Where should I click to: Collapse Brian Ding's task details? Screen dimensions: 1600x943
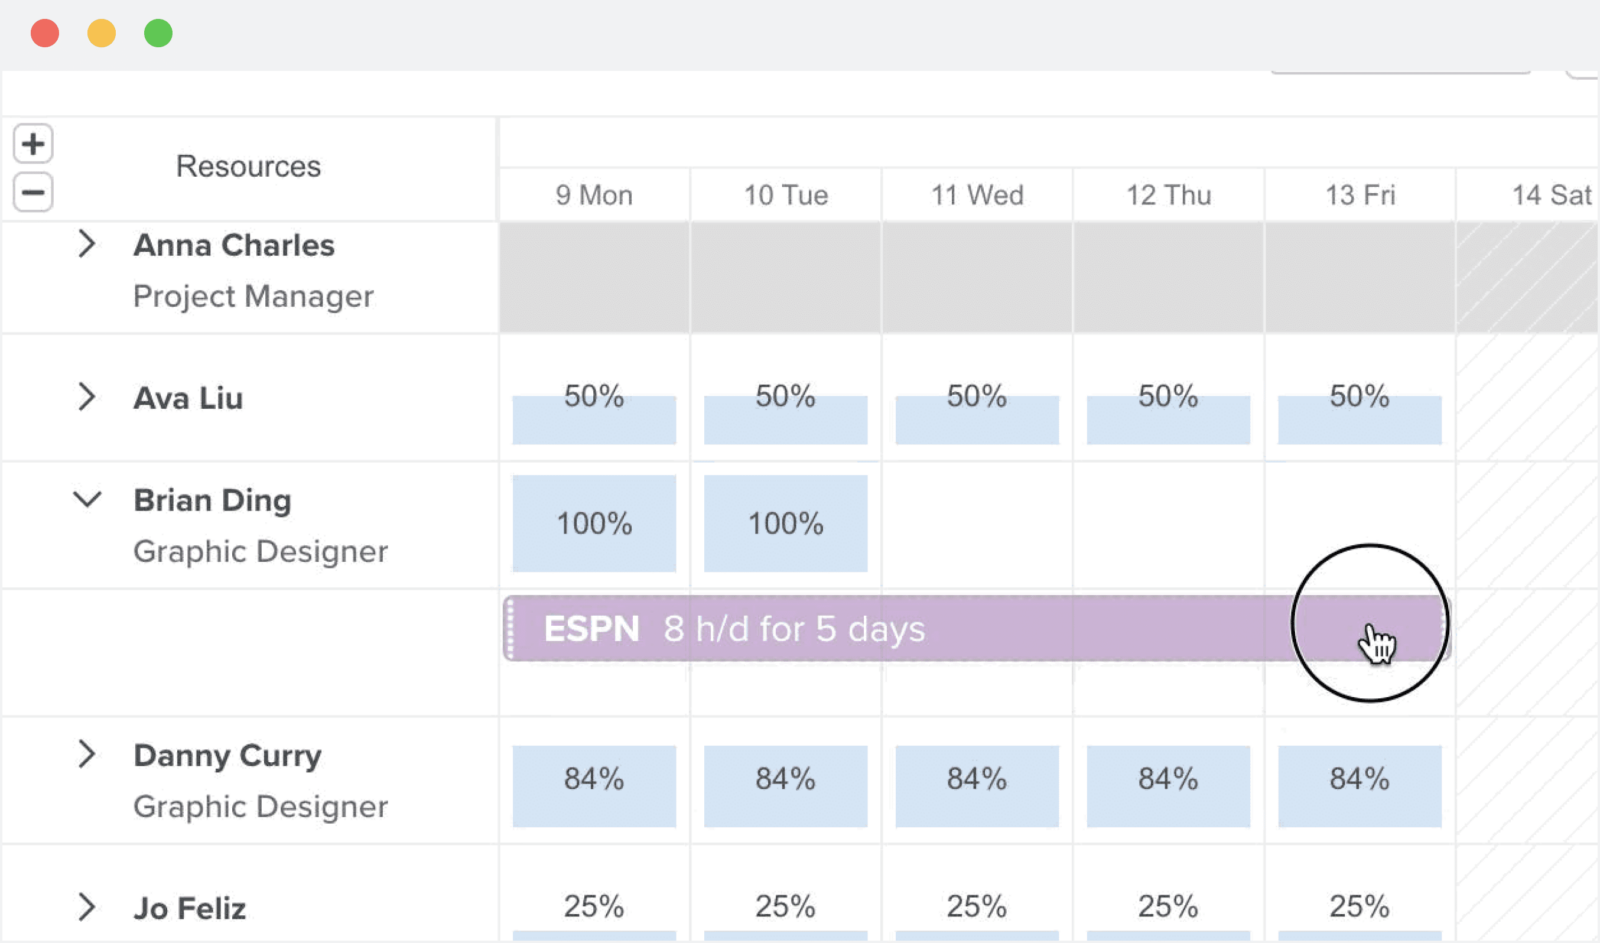pyautogui.click(x=88, y=500)
